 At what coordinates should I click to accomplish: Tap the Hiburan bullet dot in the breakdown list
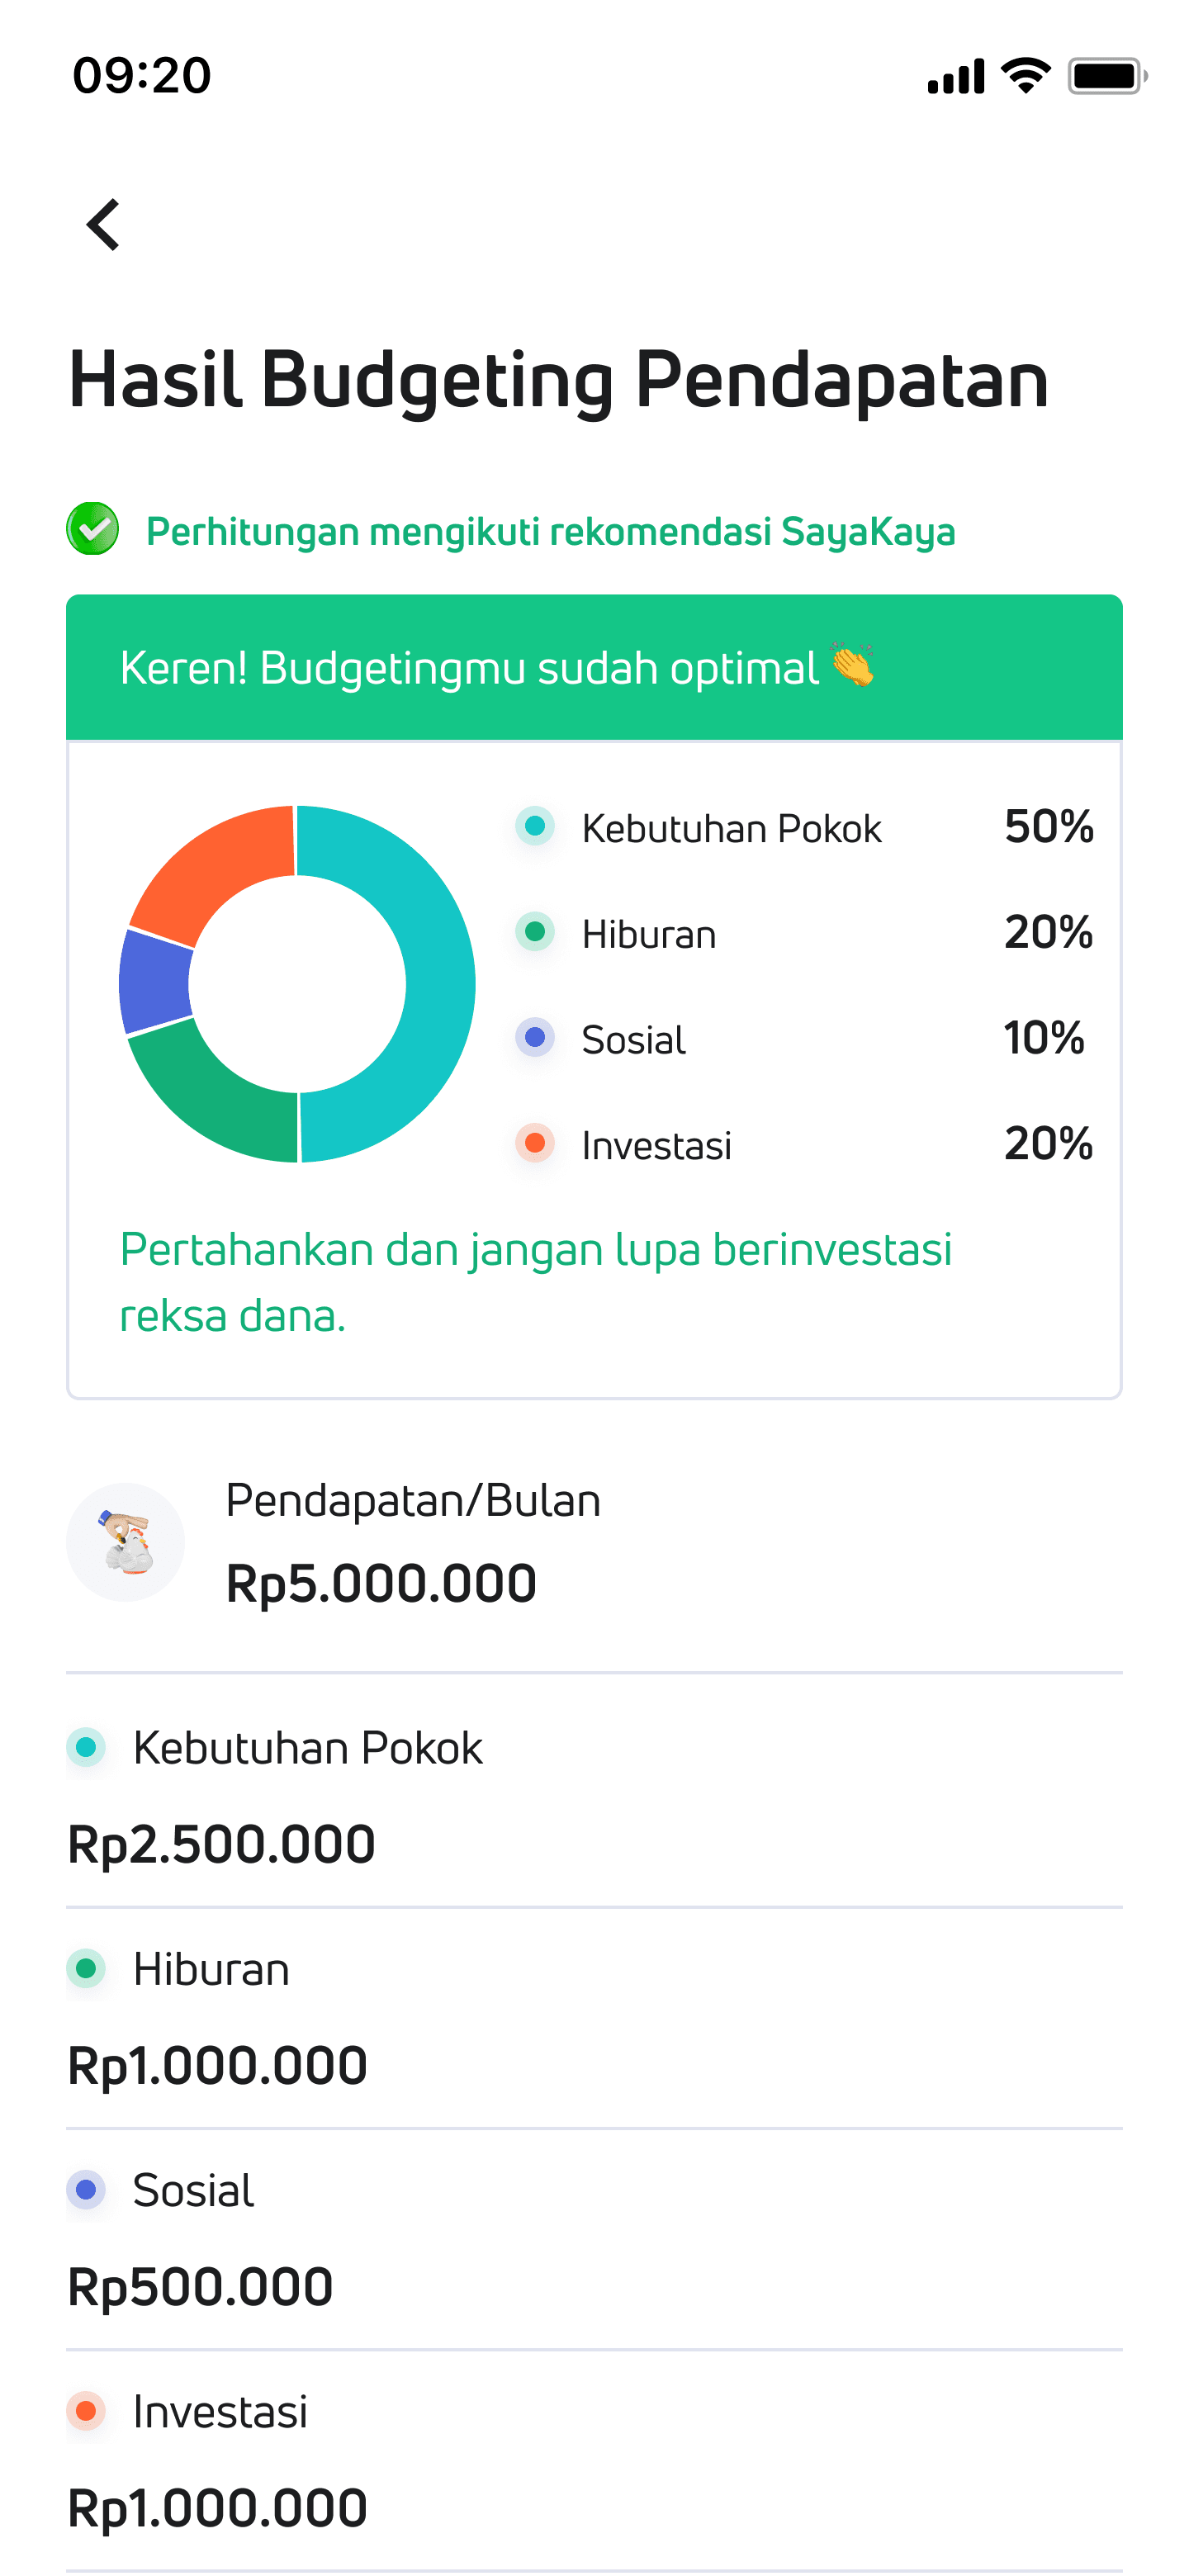(85, 1966)
